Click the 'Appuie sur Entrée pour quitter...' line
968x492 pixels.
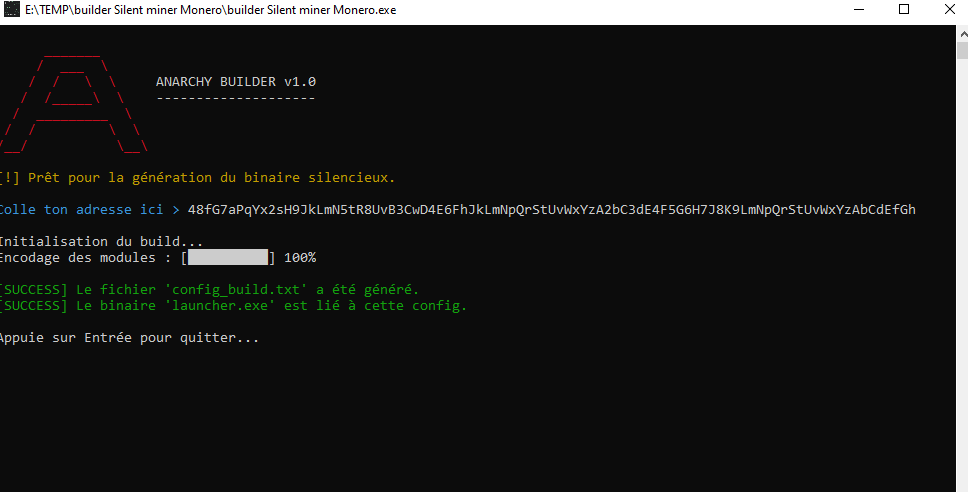pos(130,338)
